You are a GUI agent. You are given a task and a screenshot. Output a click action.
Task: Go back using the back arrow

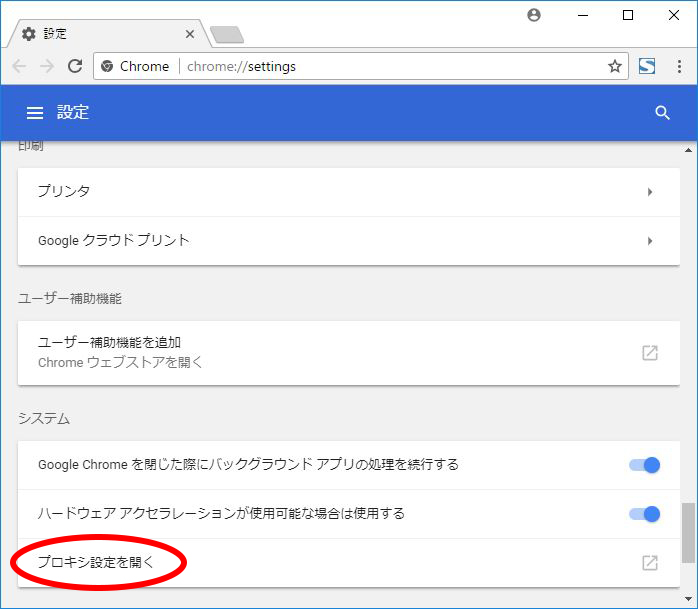[19, 66]
